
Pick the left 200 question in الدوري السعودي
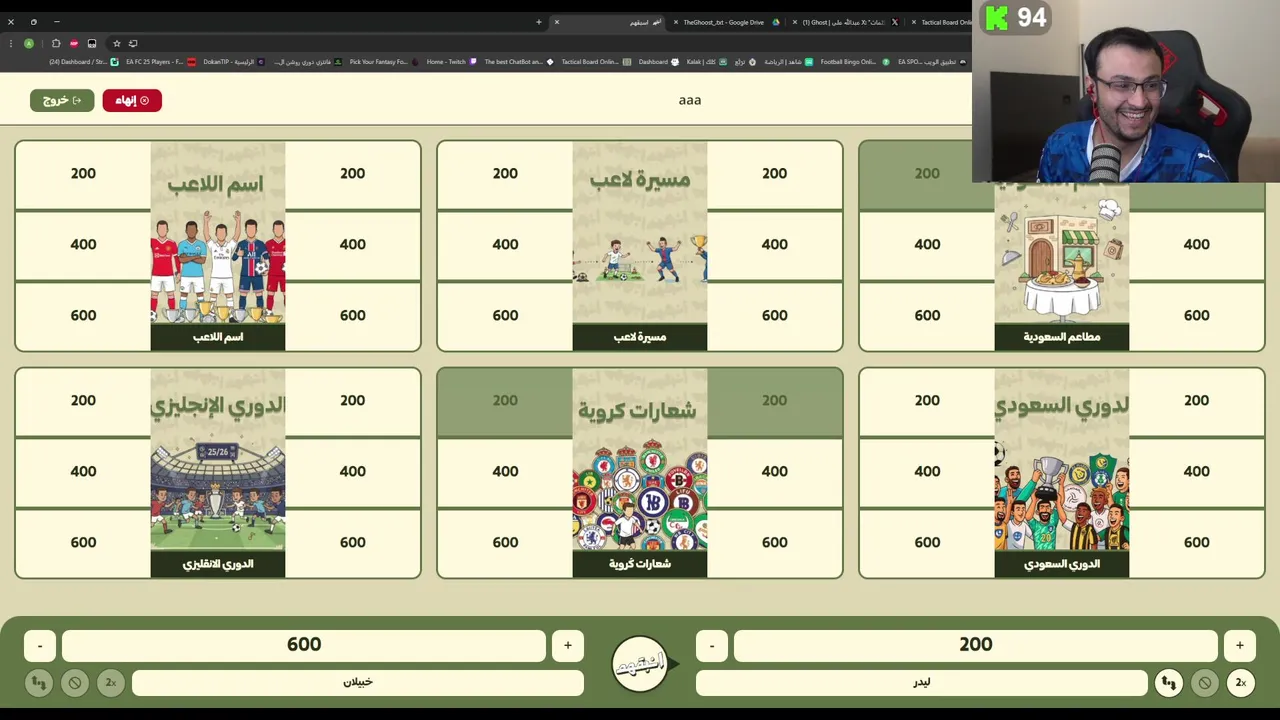927,401
